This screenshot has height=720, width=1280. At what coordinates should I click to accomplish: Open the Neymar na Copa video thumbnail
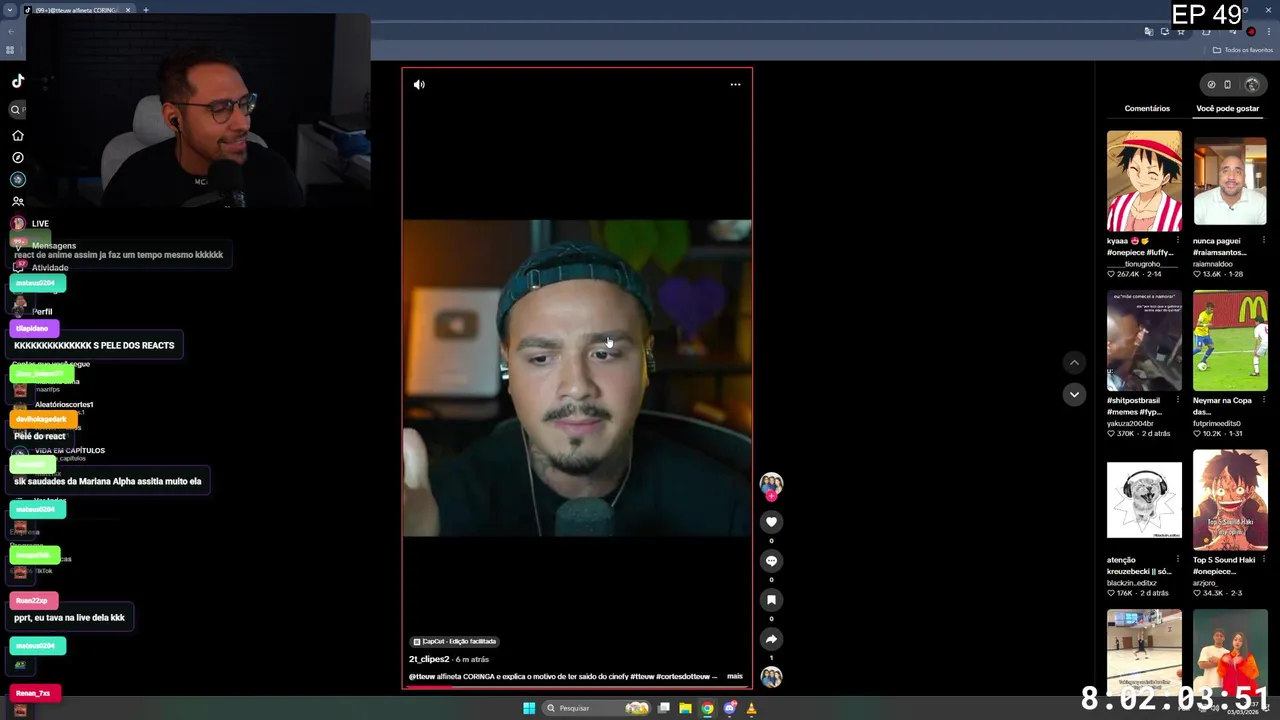1230,341
